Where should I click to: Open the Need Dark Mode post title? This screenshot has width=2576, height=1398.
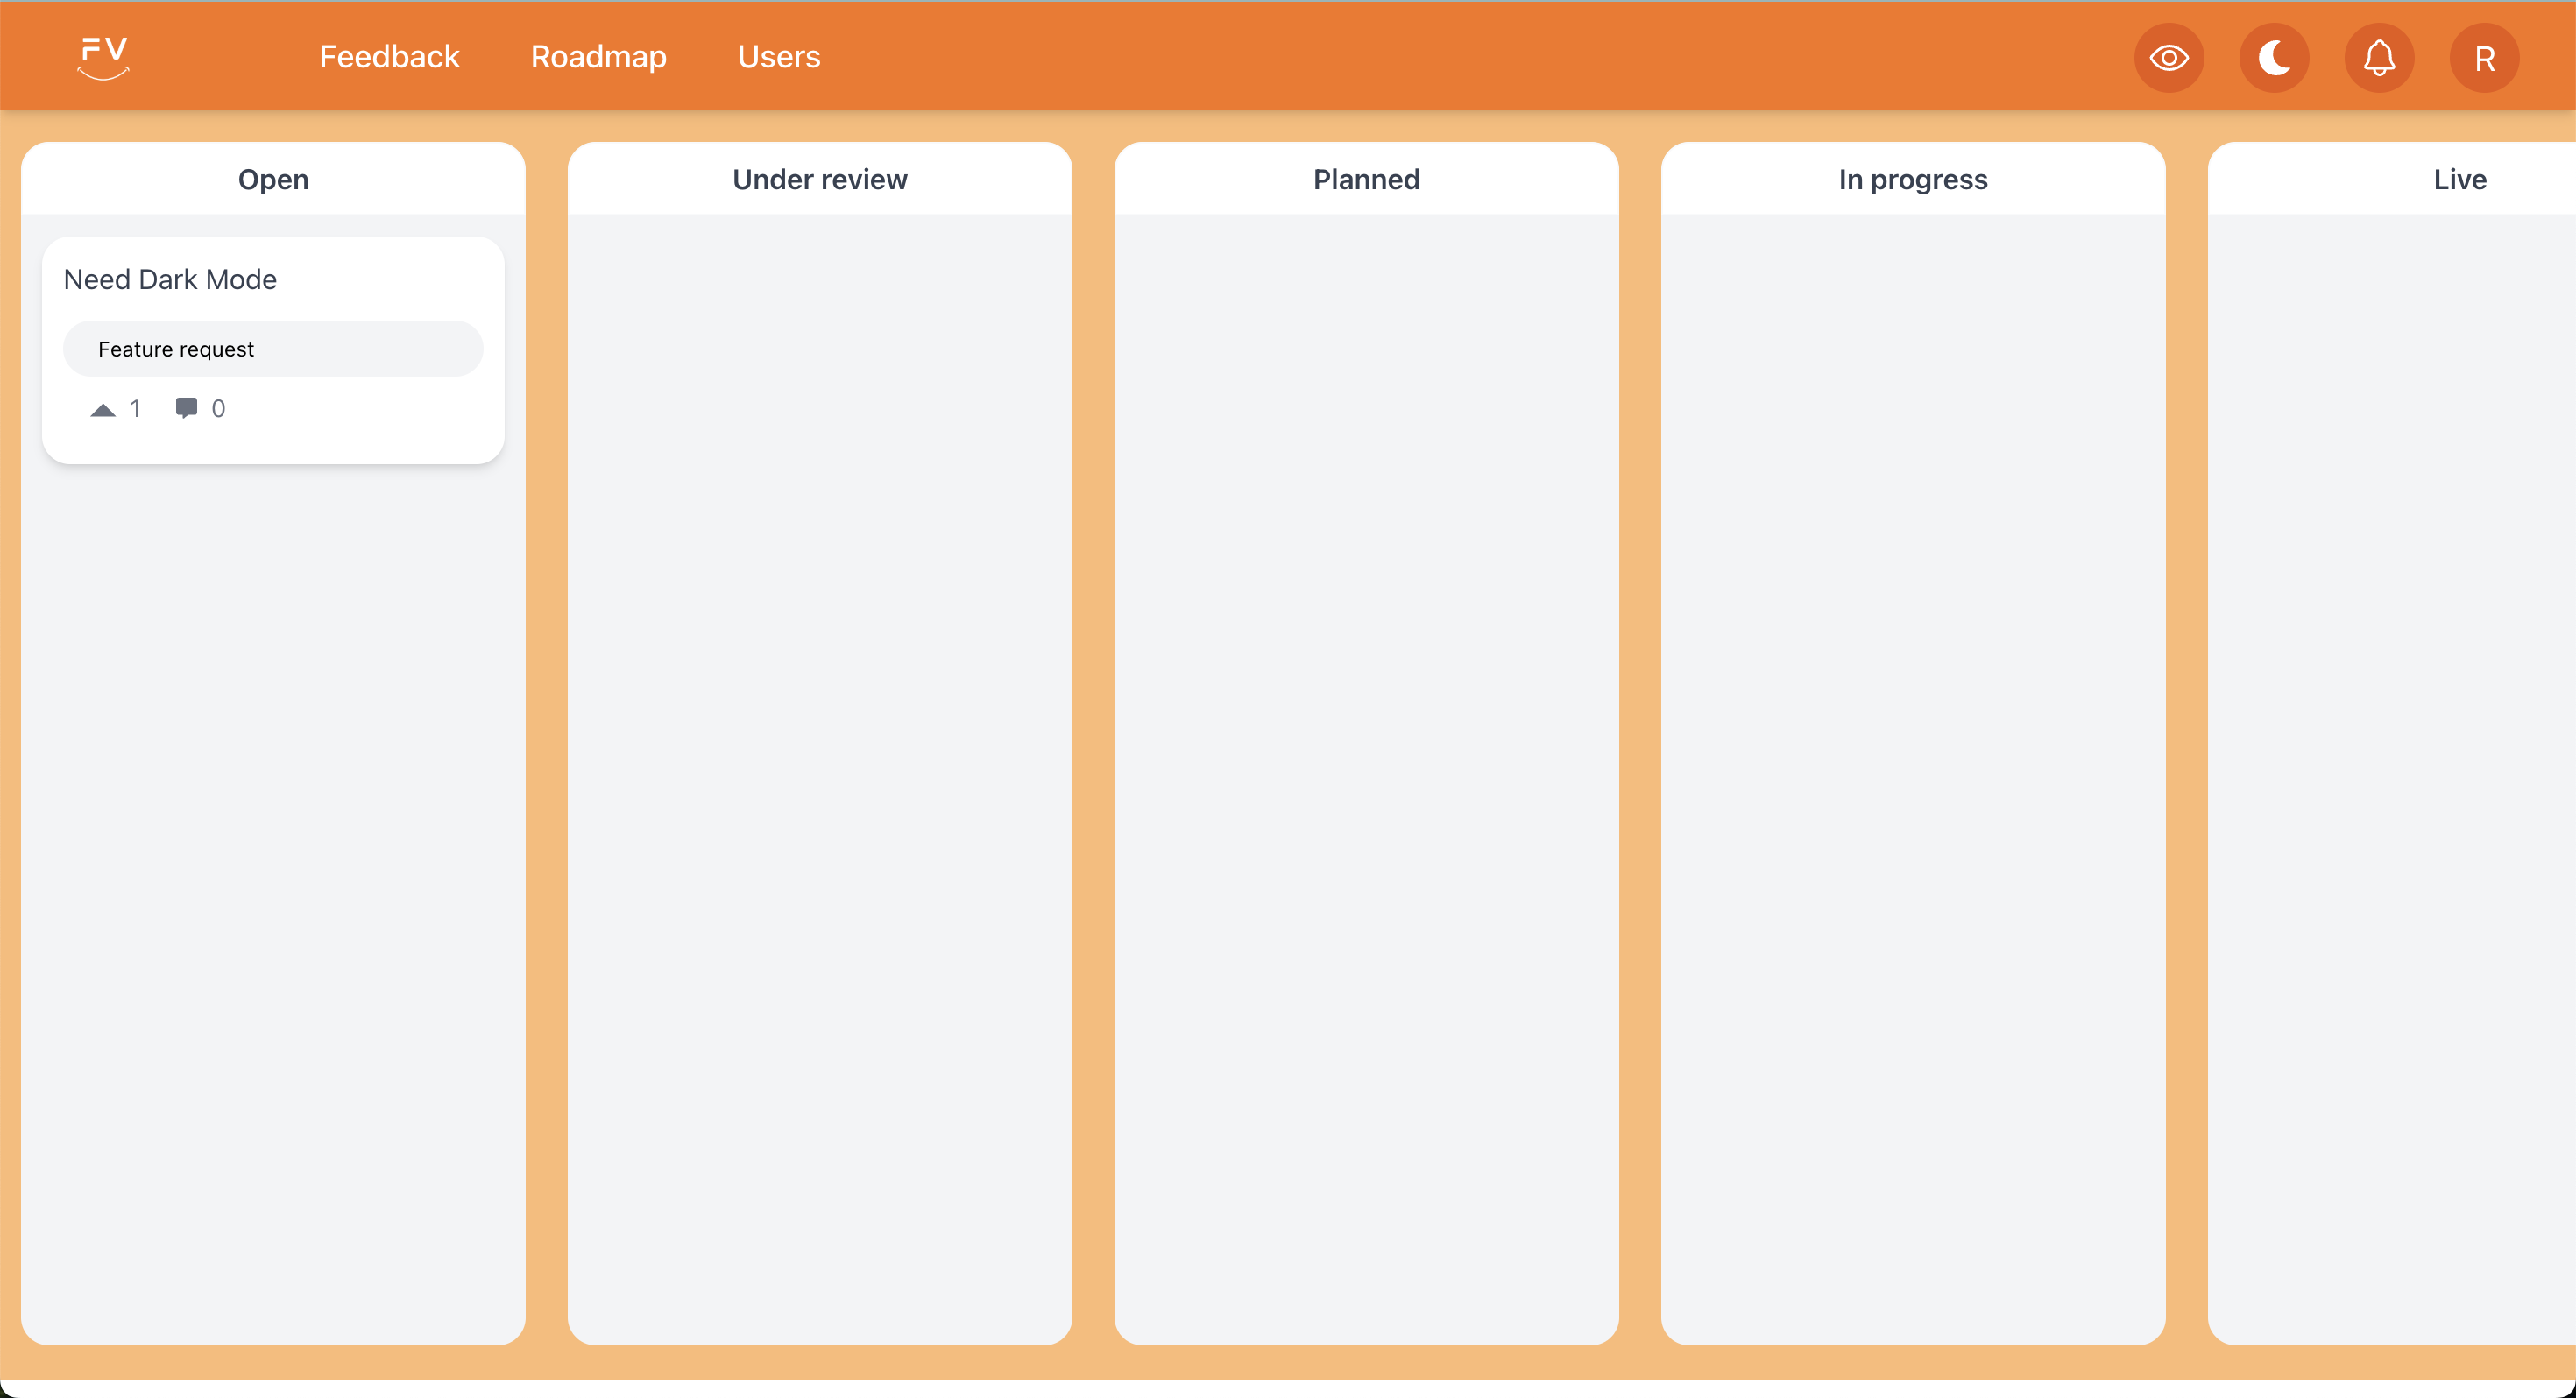(x=170, y=279)
